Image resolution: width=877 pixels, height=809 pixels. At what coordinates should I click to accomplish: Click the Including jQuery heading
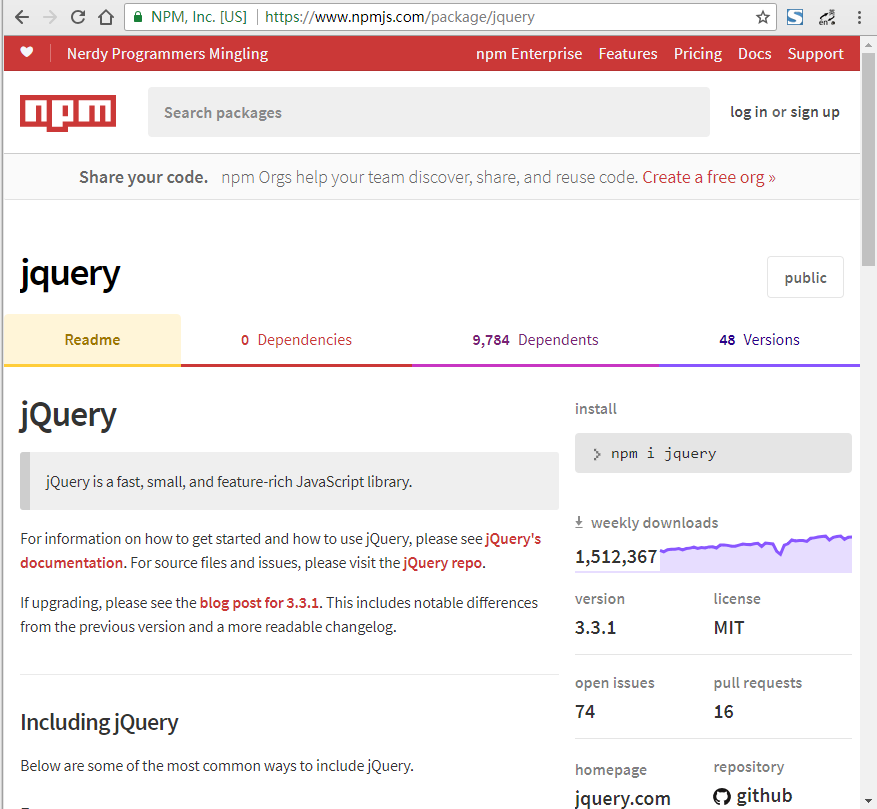pyautogui.click(x=100, y=722)
